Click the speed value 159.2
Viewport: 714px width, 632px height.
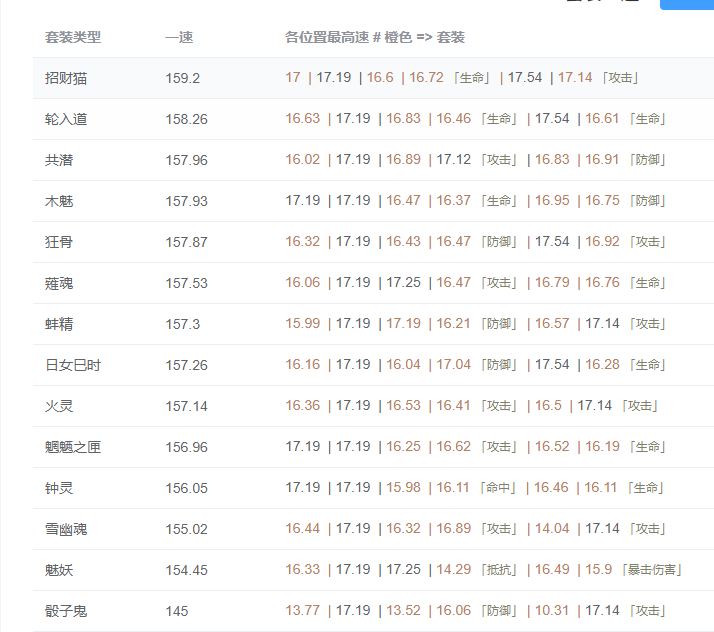click(182, 78)
